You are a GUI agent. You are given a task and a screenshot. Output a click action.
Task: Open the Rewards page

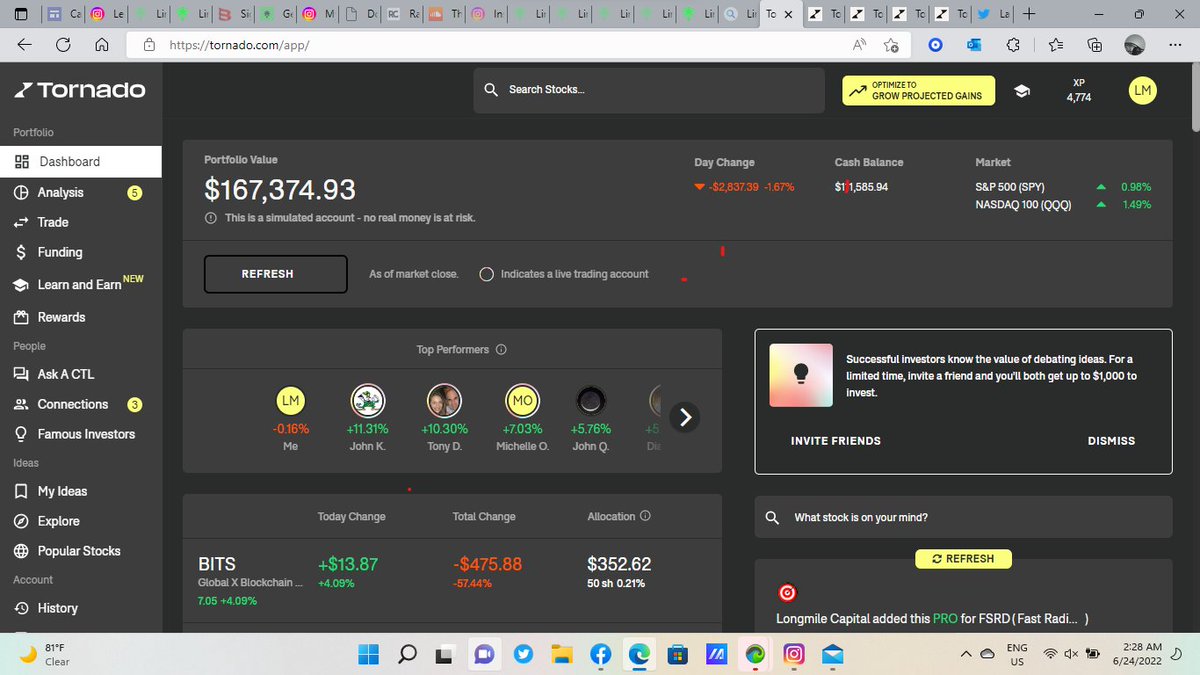click(x=60, y=317)
